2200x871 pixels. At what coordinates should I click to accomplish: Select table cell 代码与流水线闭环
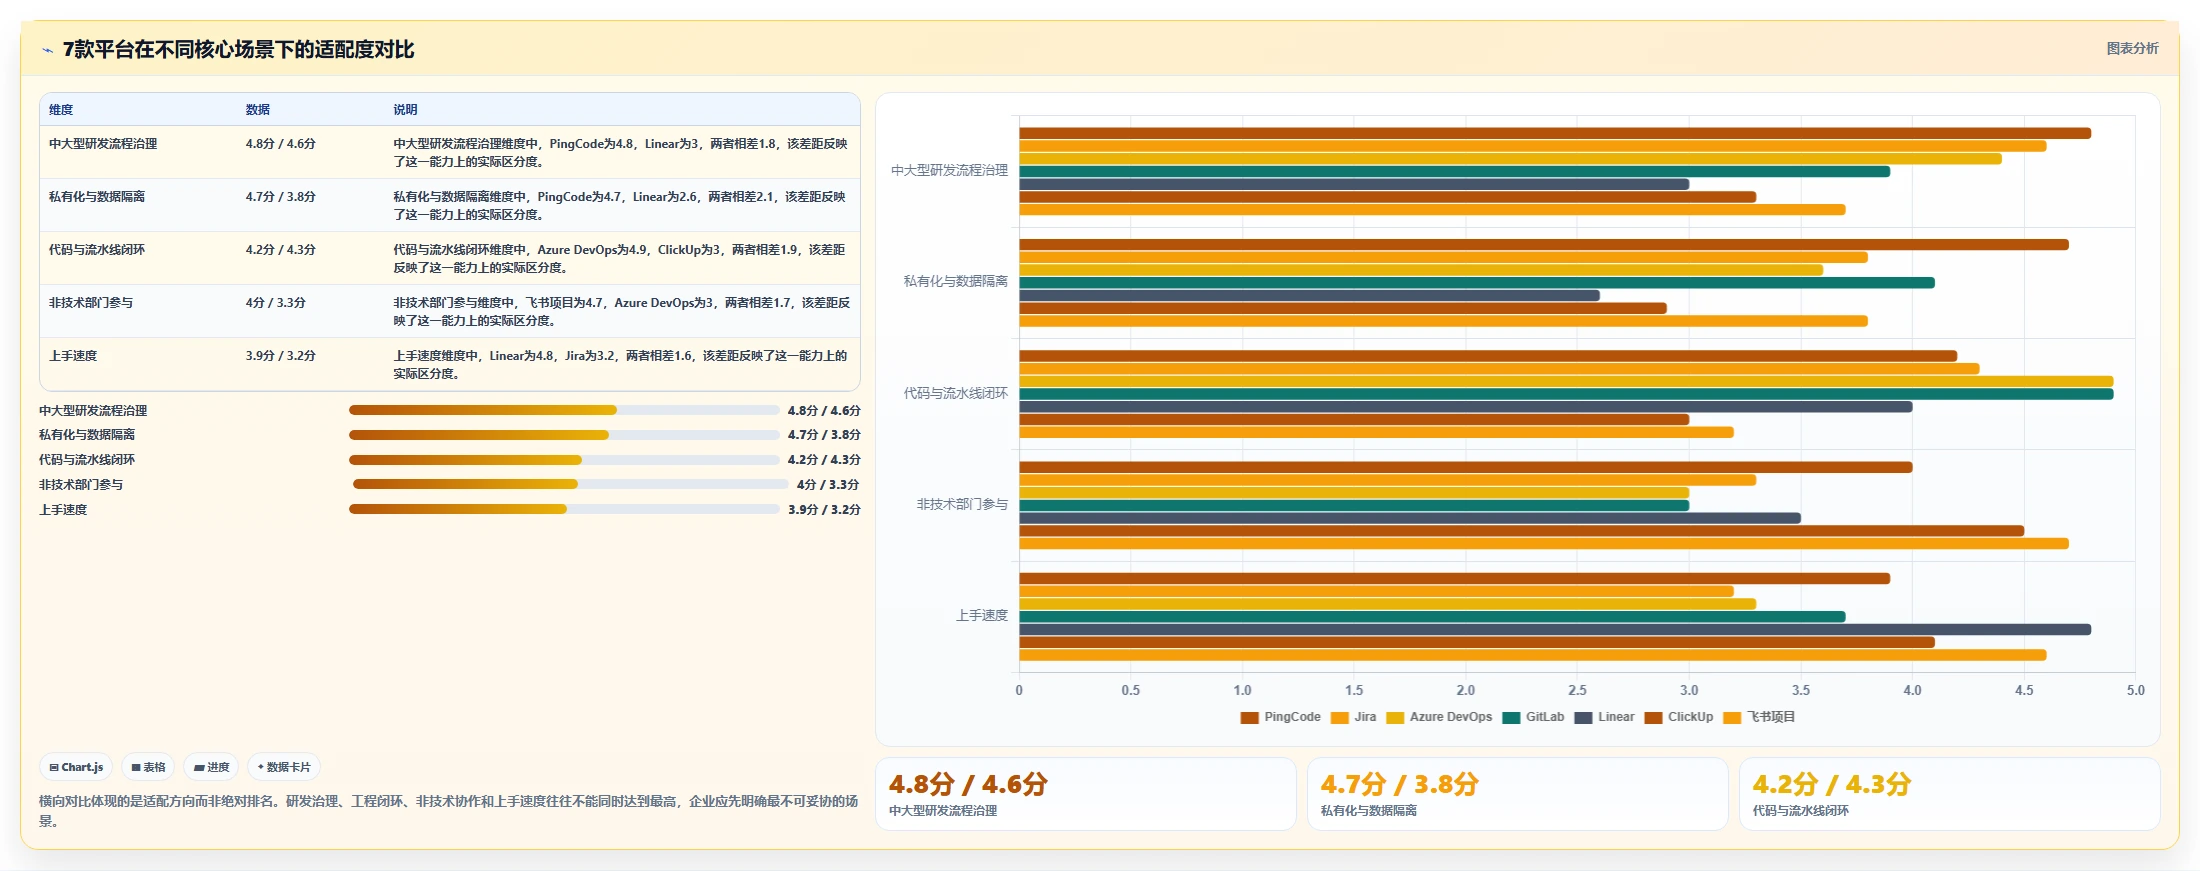coord(97,250)
